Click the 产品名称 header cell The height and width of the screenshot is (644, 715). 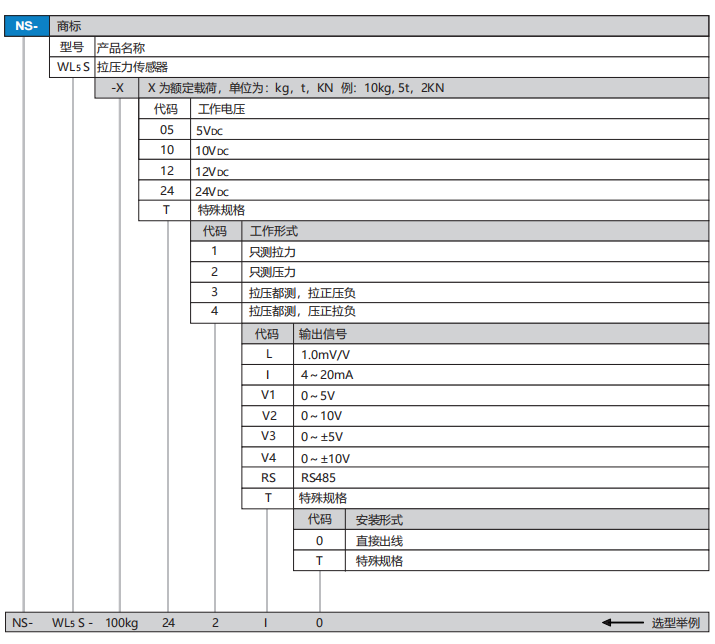click(x=402, y=47)
